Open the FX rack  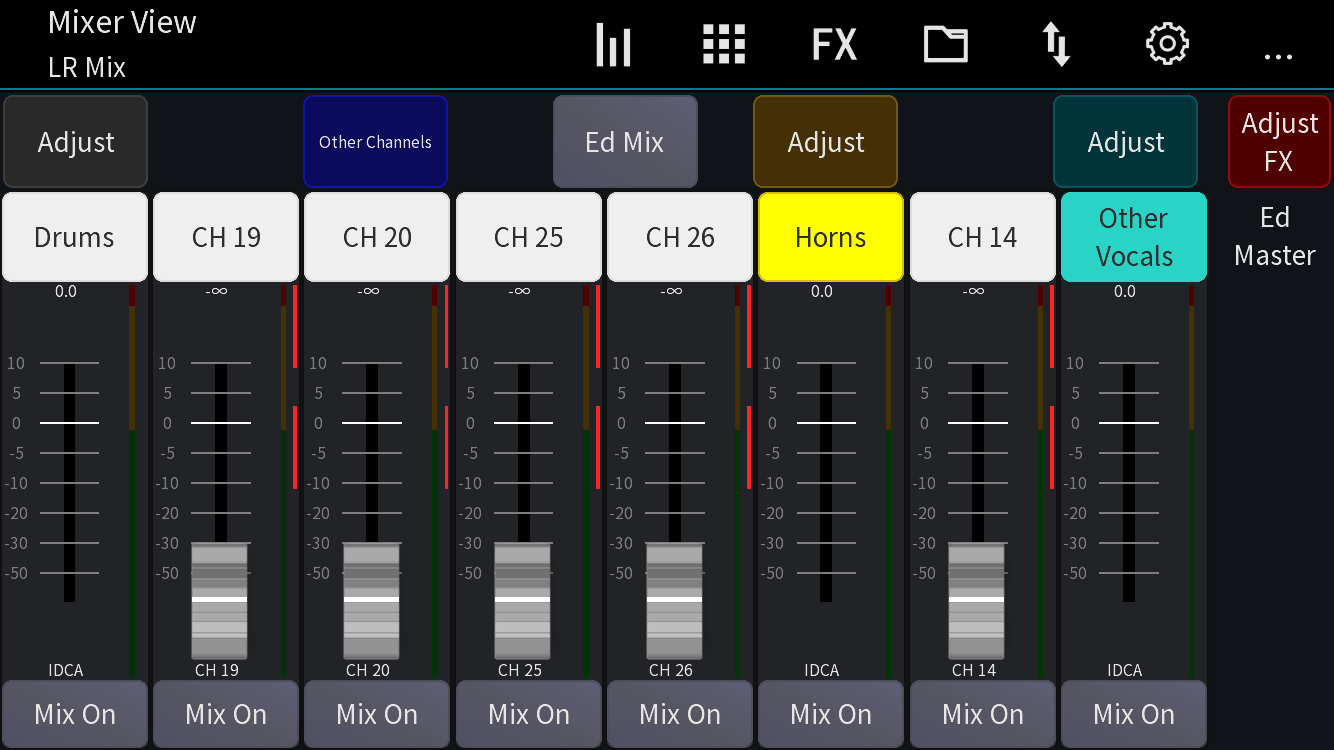835,44
